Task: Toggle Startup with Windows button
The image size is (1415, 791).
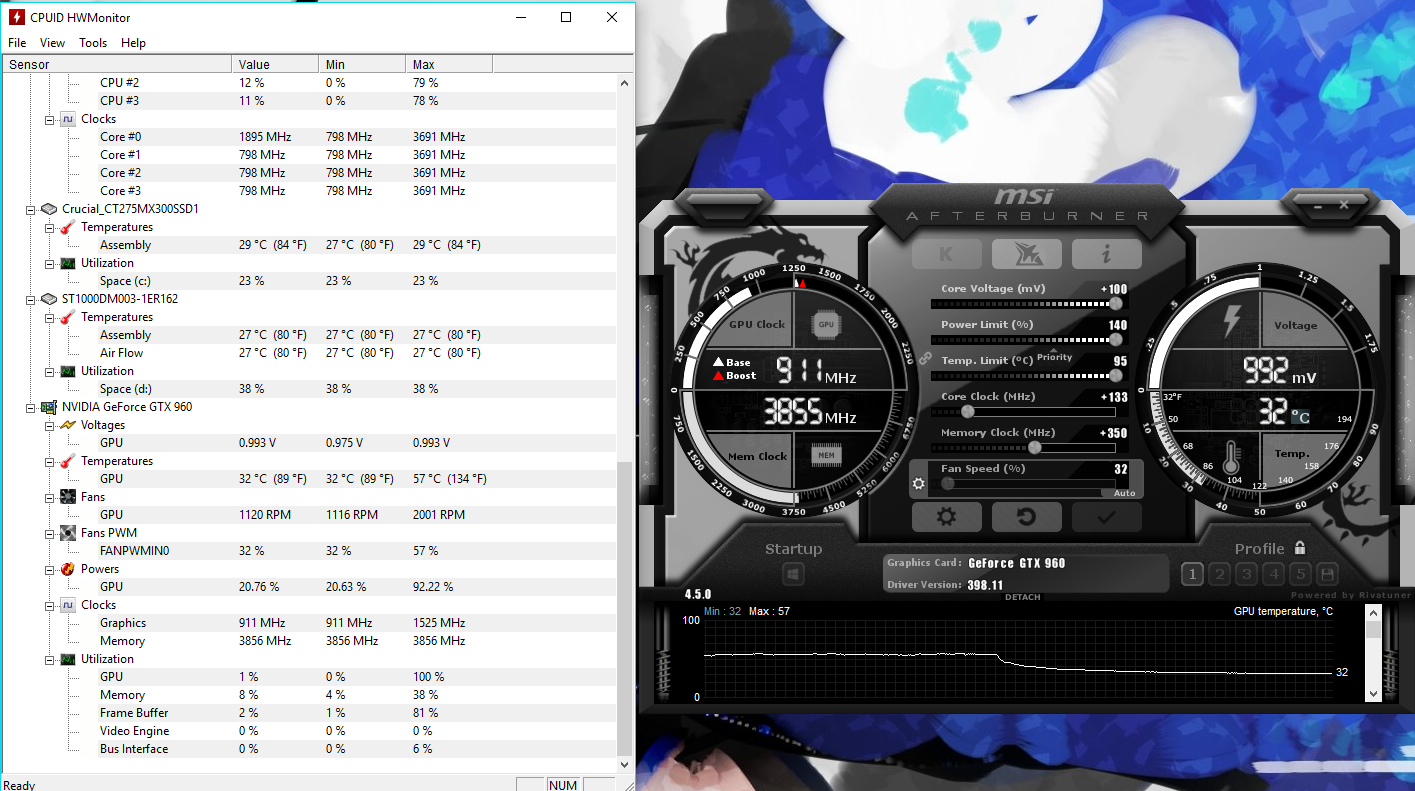Action: 793,575
